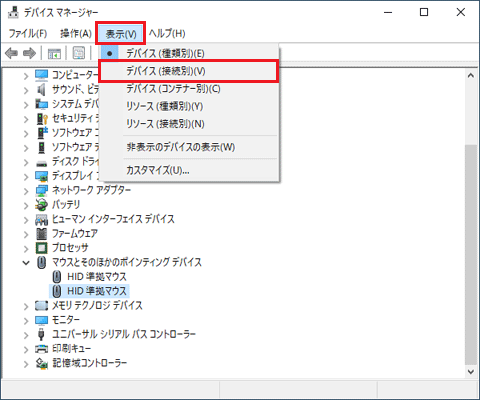Click the scrollbar up arrow

coord(471,76)
